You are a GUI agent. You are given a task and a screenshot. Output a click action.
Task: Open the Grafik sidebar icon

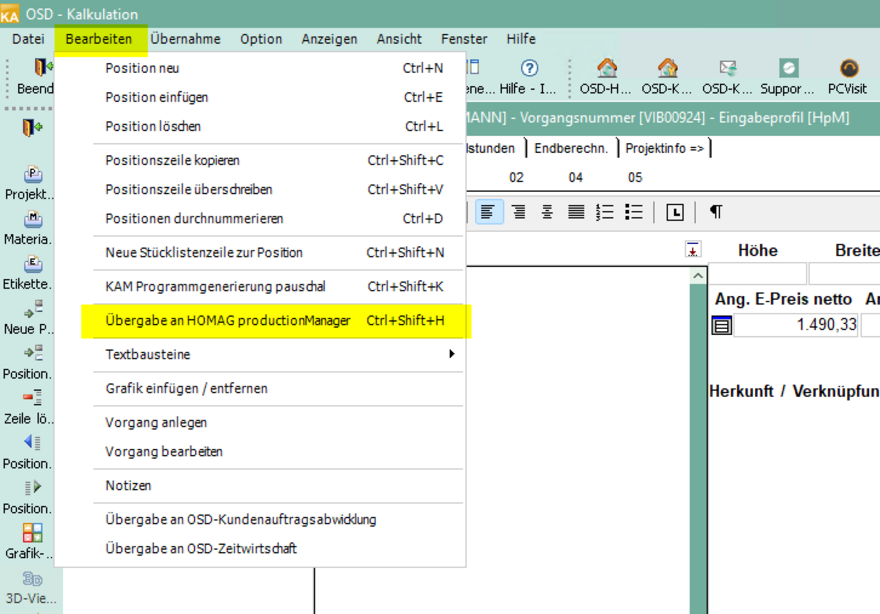coord(33,533)
